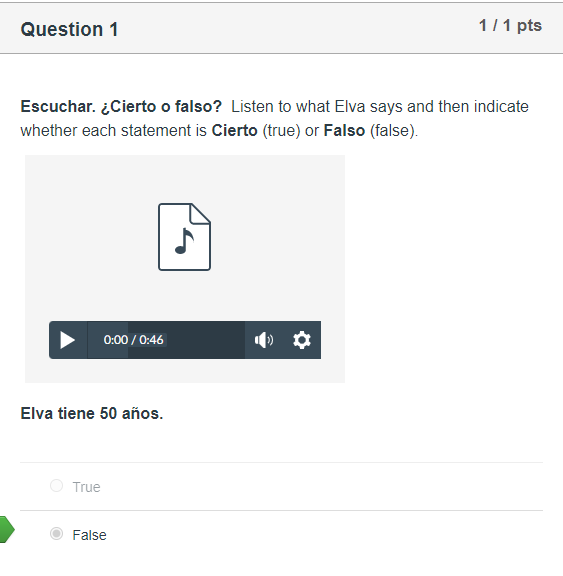Click the False answer label
The image size is (563, 576).
89,535
